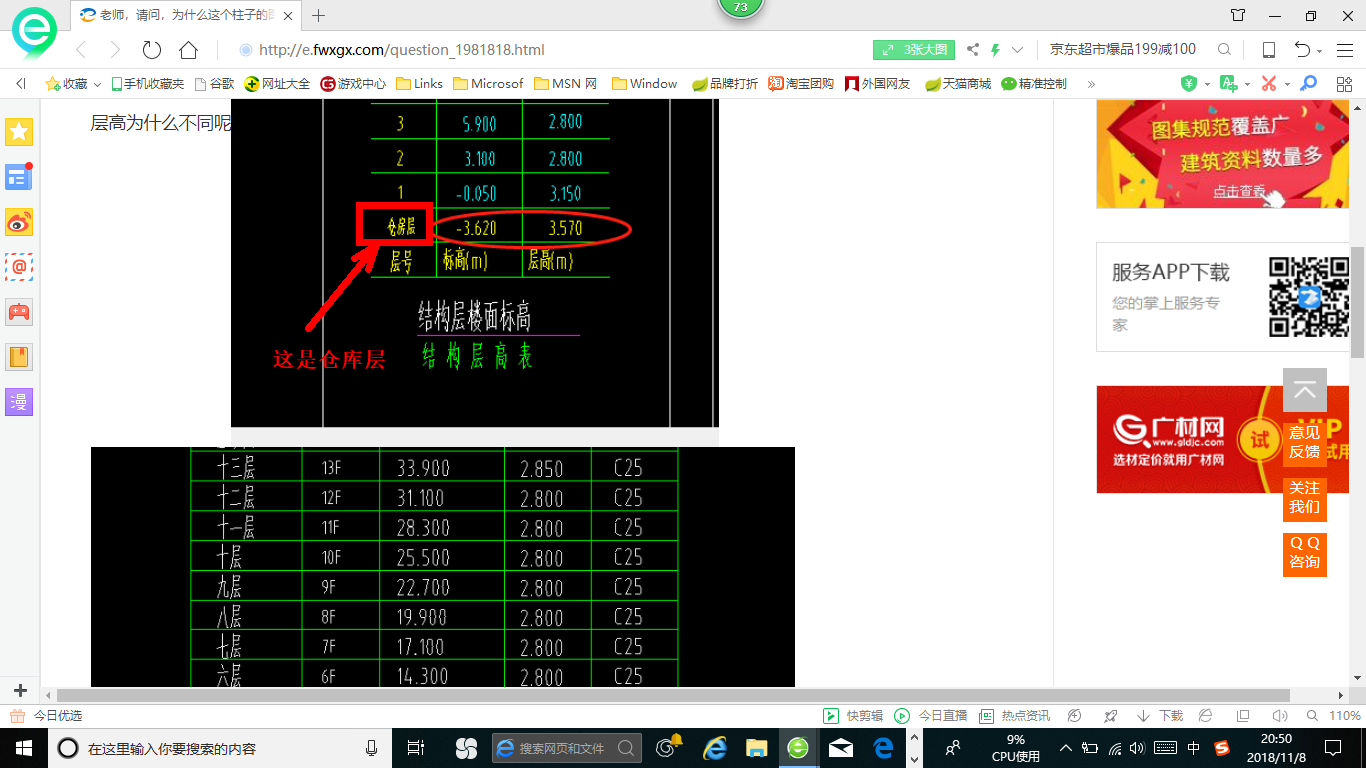Click the green shield yuan payment icon
The width and height of the screenshot is (1366, 768).
point(1188,84)
